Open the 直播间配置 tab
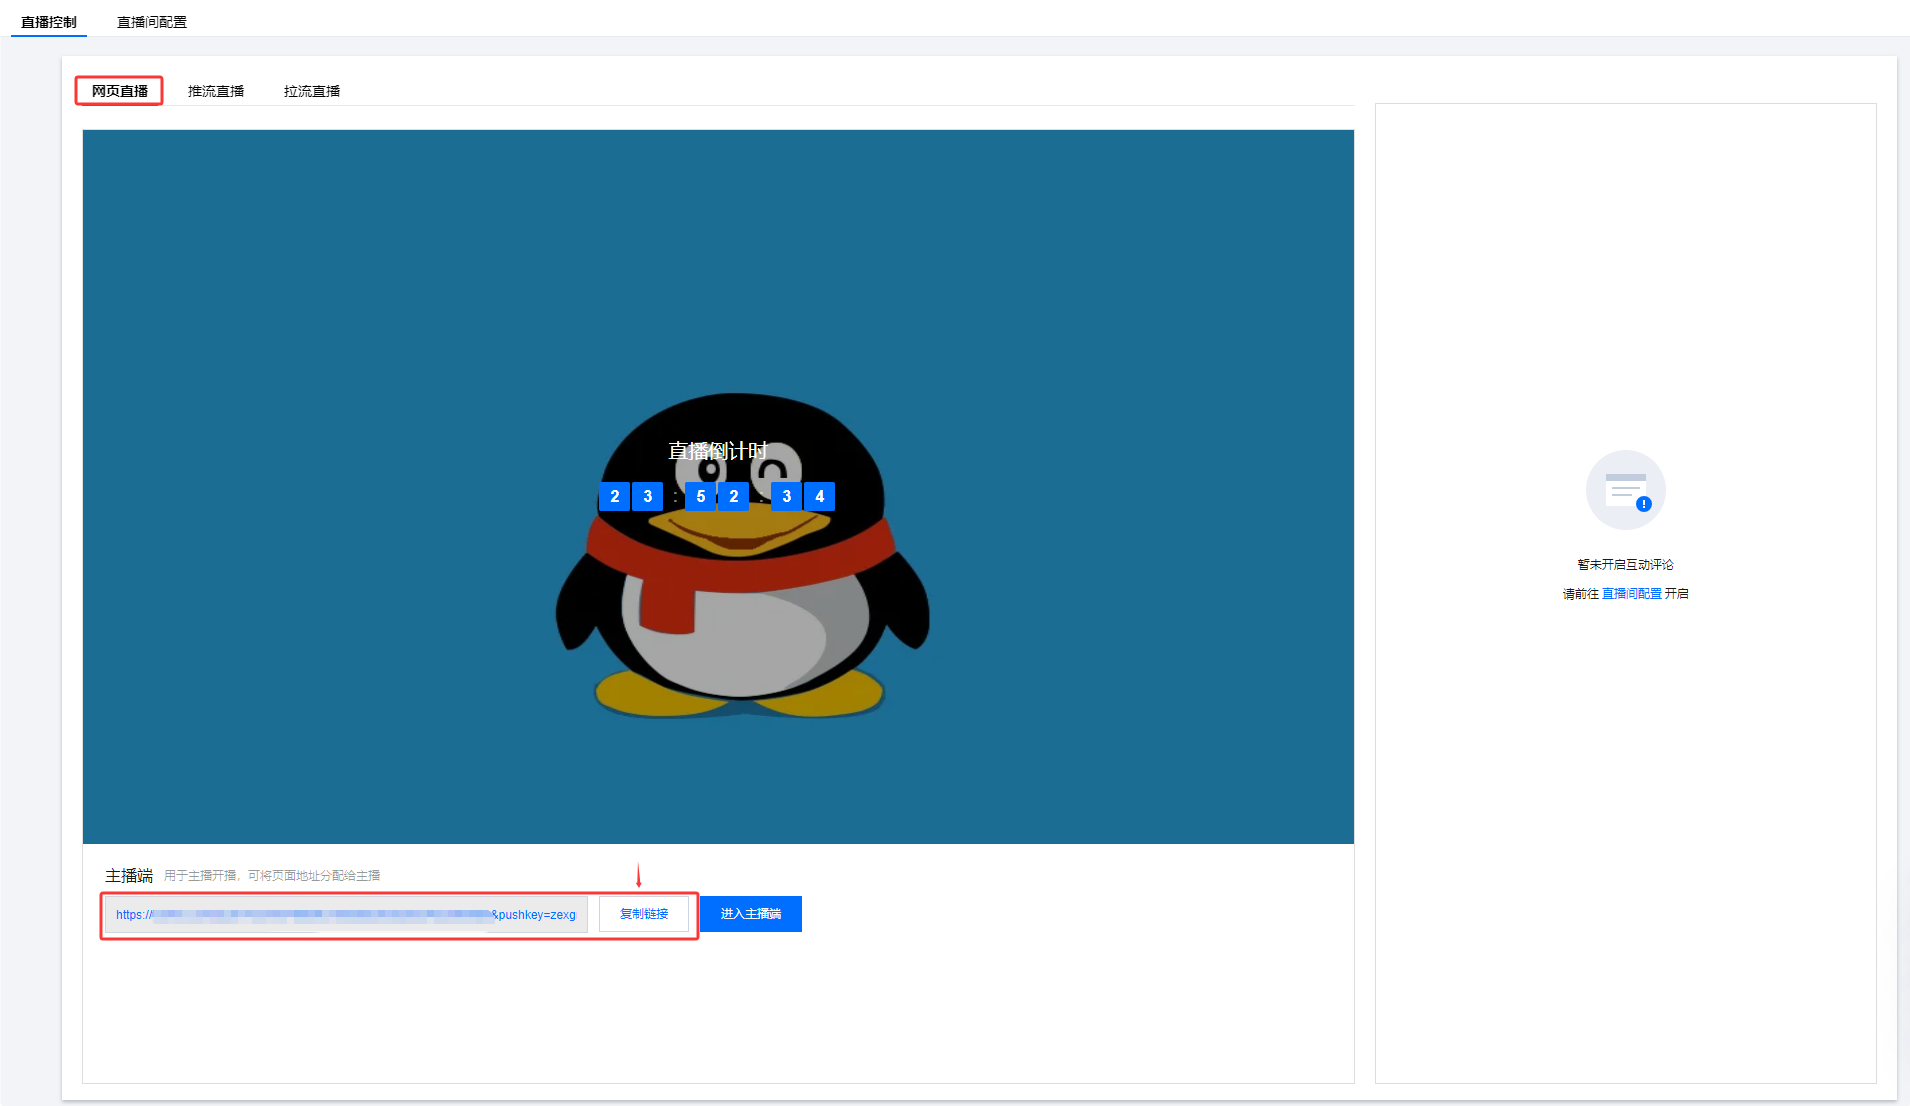Viewport: 1910px width, 1106px height. (x=152, y=21)
